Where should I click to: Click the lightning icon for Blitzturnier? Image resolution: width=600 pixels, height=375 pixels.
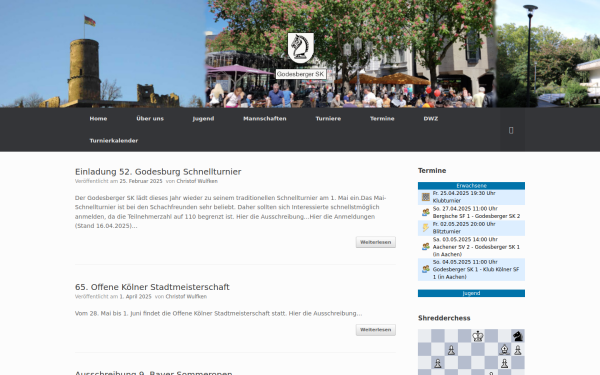click(426, 228)
